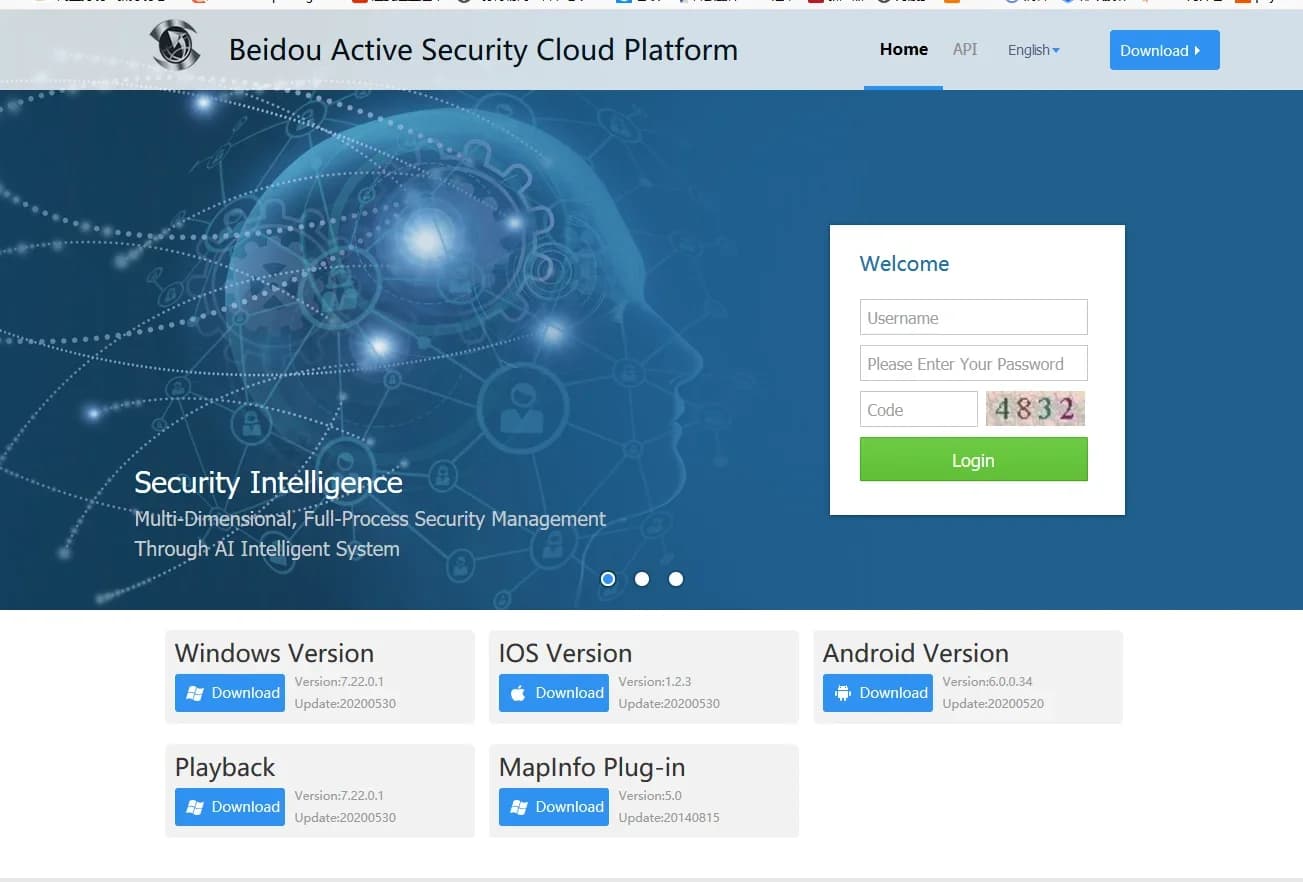Click the captcha image to refresh code
Screen dimensions: 1303x882
[x=1035, y=409]
